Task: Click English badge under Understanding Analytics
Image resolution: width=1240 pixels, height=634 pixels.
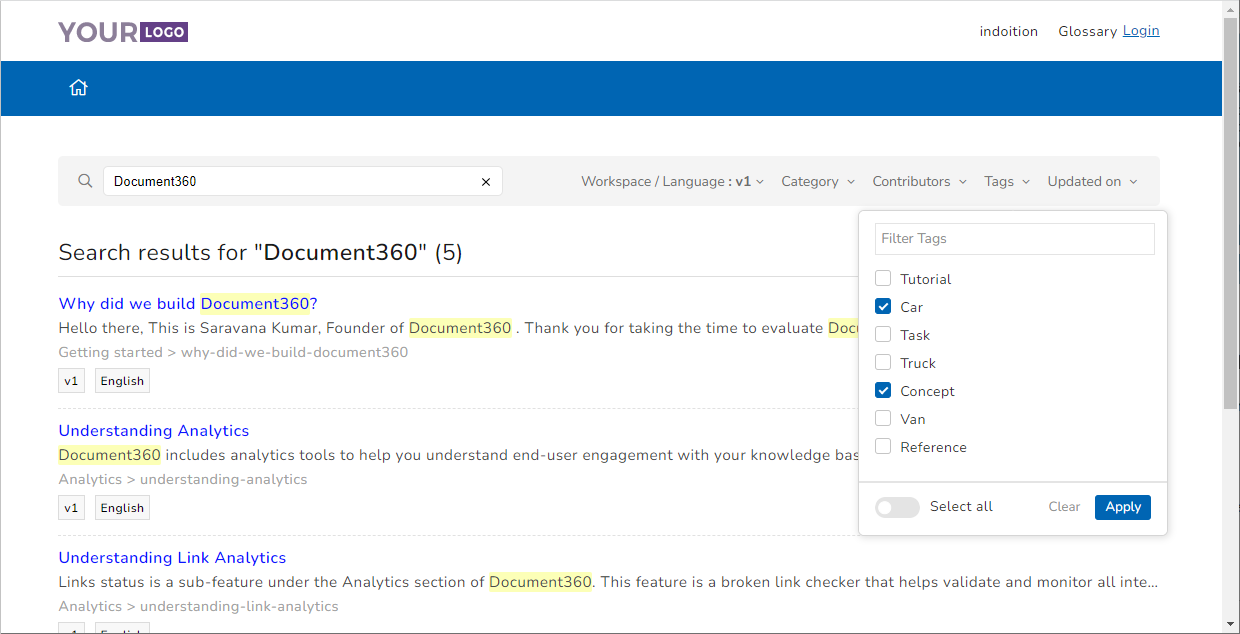Action: (122, 507)
